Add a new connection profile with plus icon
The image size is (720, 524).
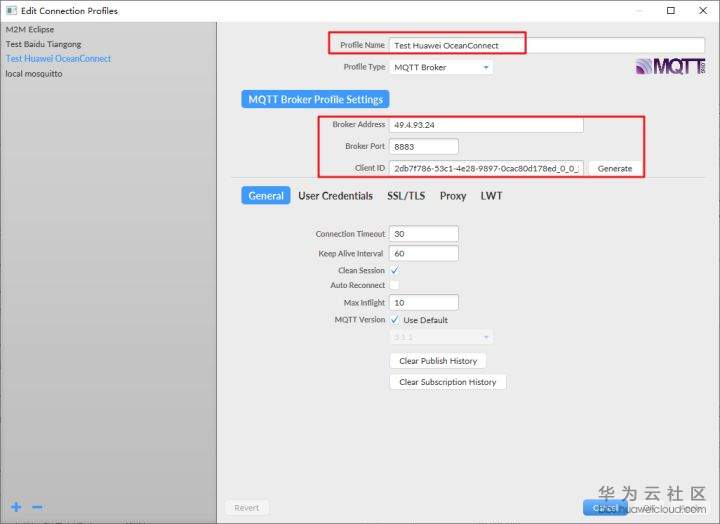[17, 507]
